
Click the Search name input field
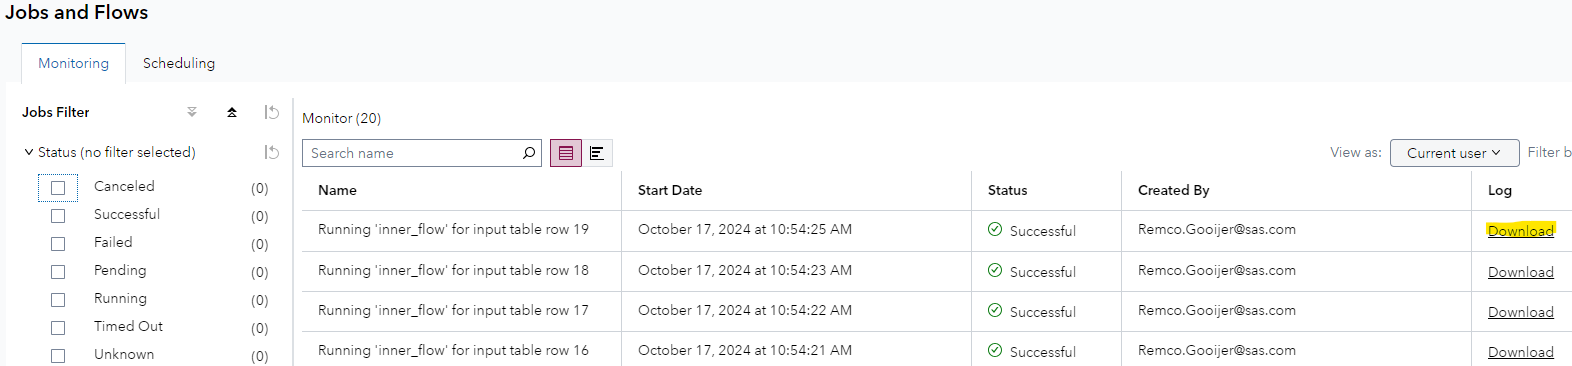tap(412, 153)
